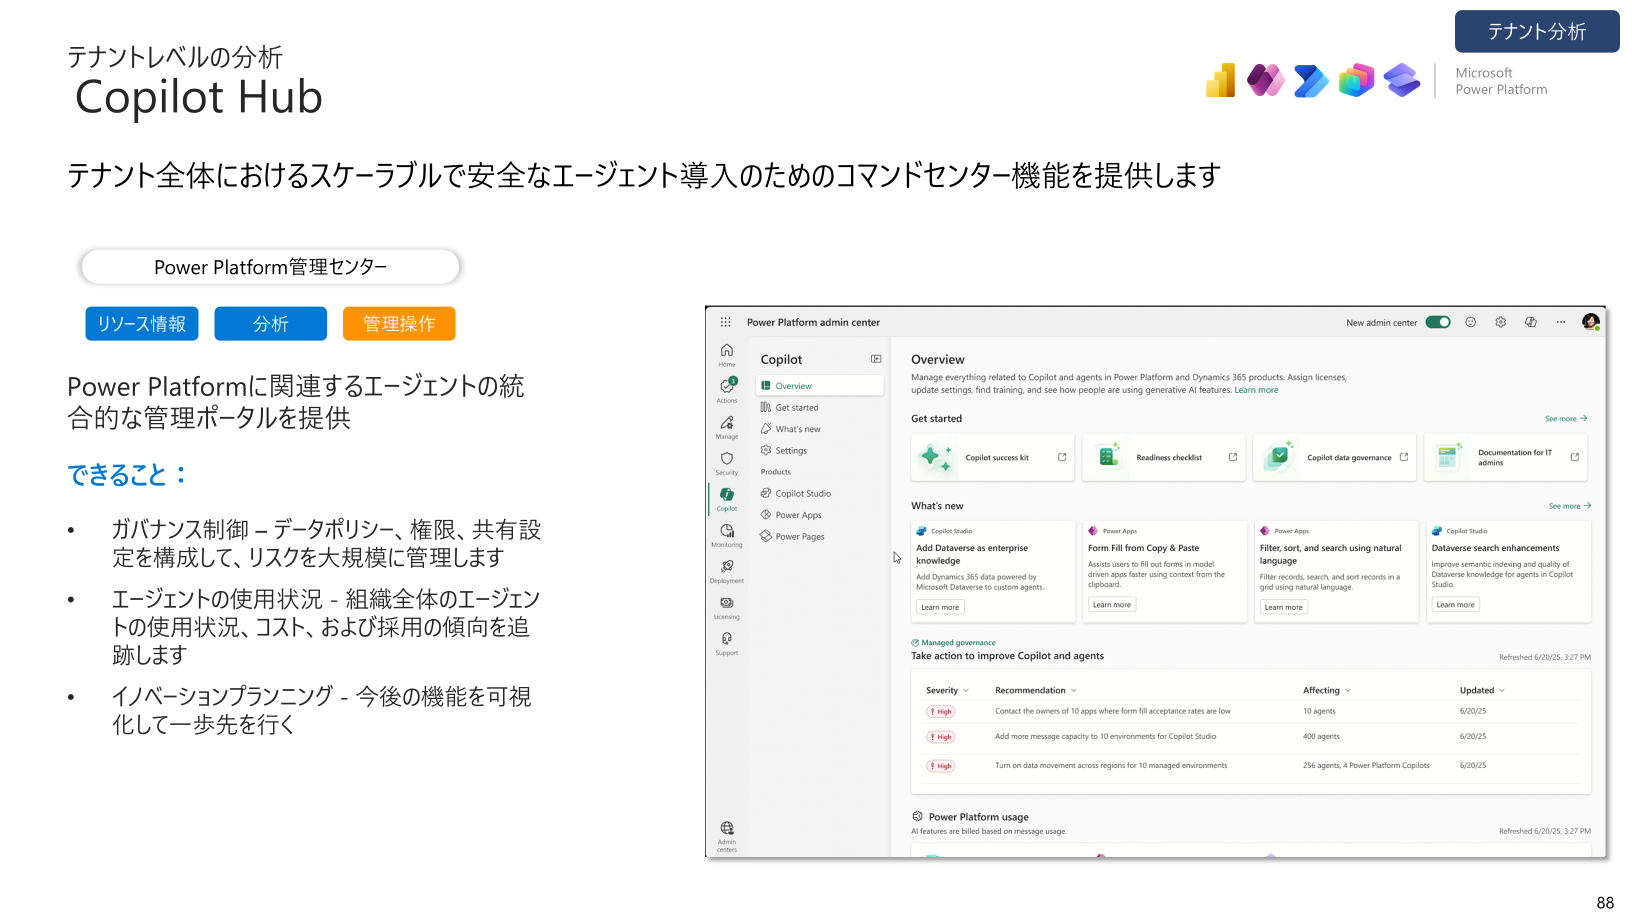Click the Power Platform usage heading
The height and width of the screenshot is (918, 1632).
(x=978, y=817)
